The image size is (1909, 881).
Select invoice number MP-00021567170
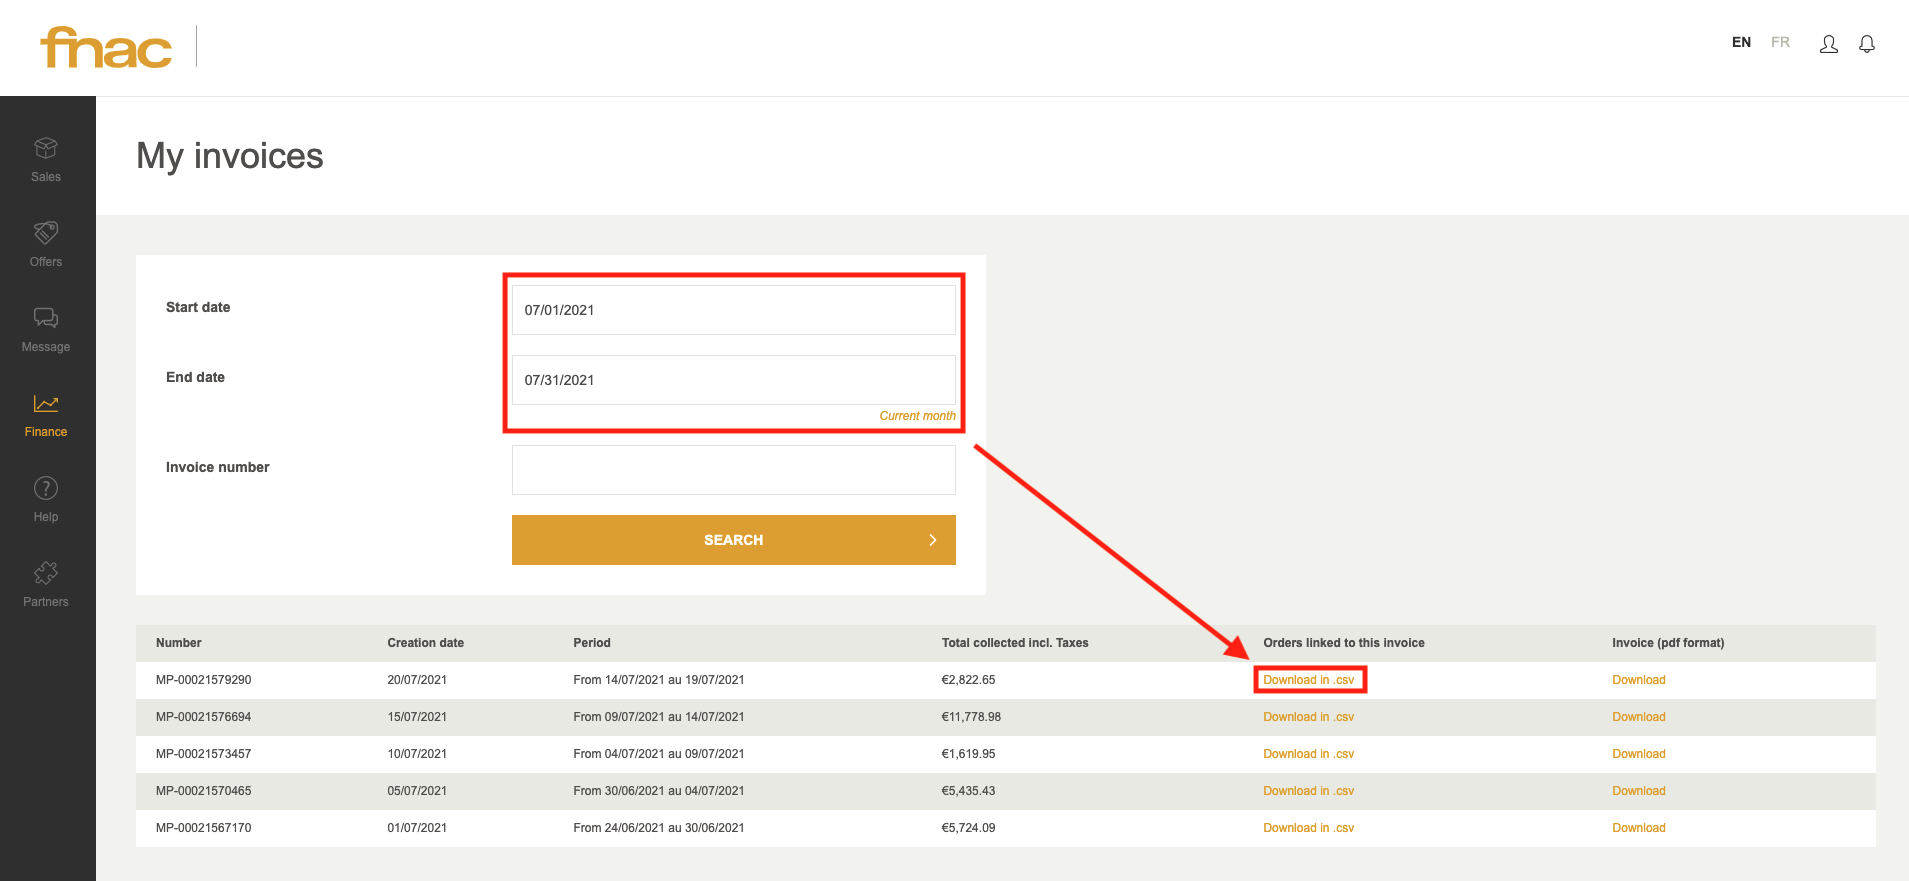(x=204, y=828)
